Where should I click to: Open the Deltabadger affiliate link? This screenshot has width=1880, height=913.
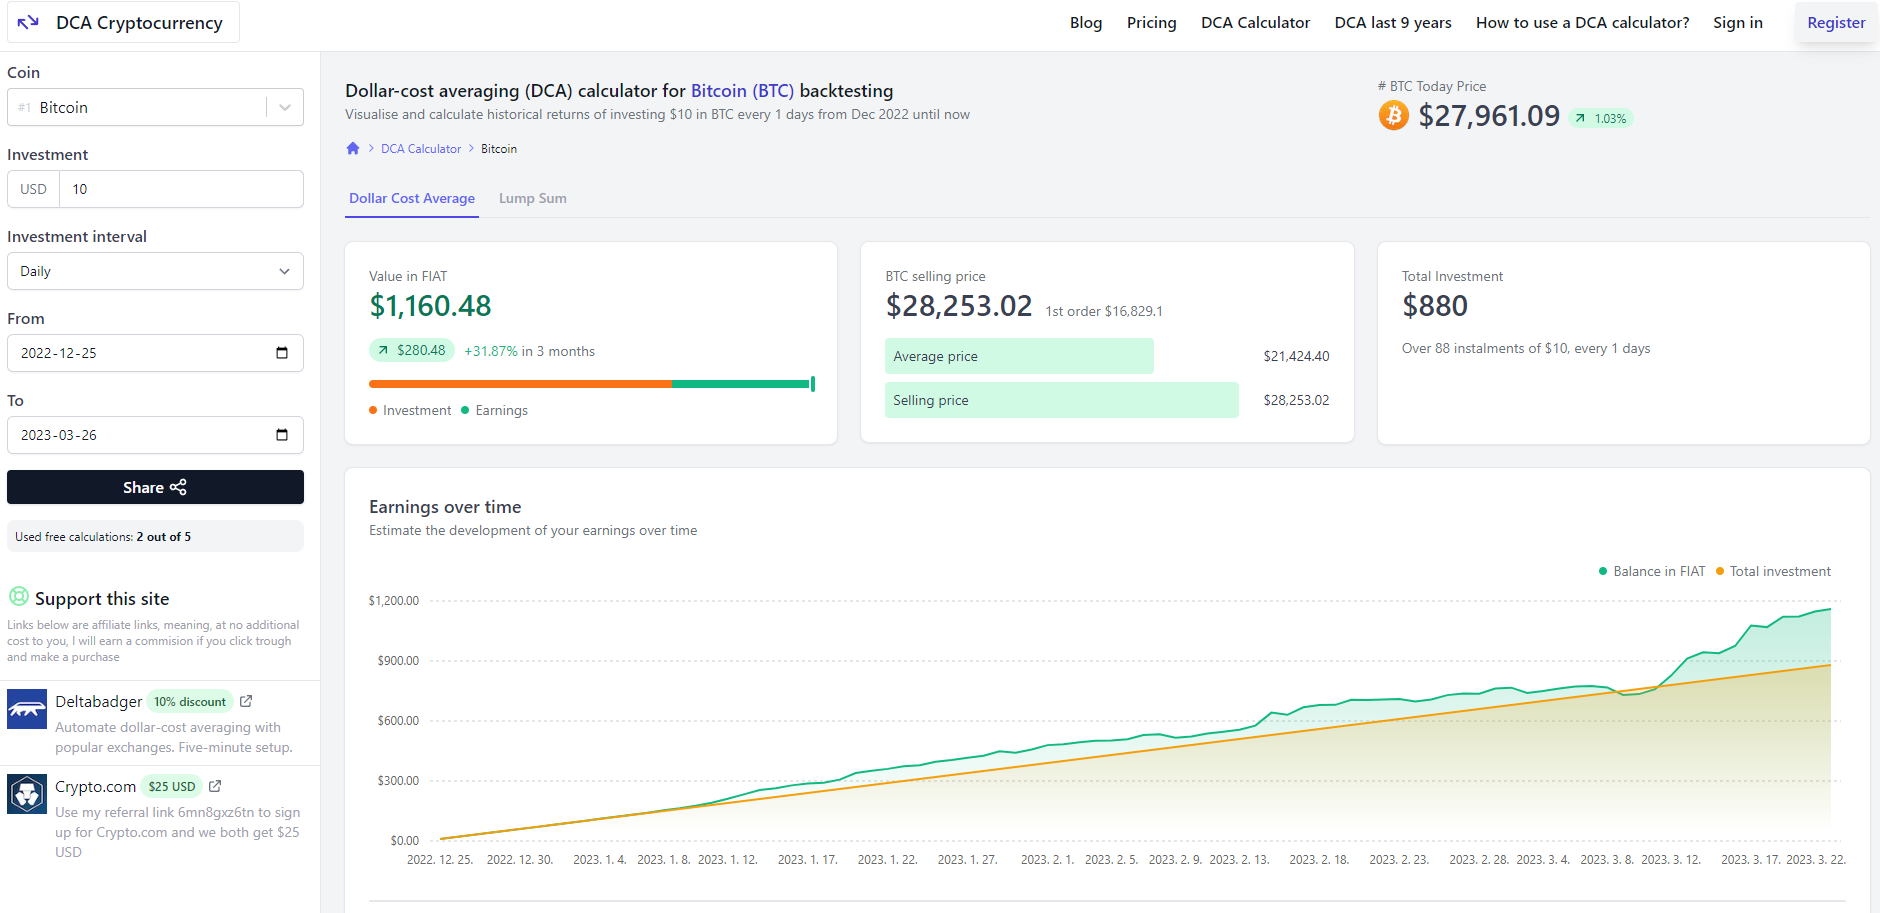pos(98,701)
